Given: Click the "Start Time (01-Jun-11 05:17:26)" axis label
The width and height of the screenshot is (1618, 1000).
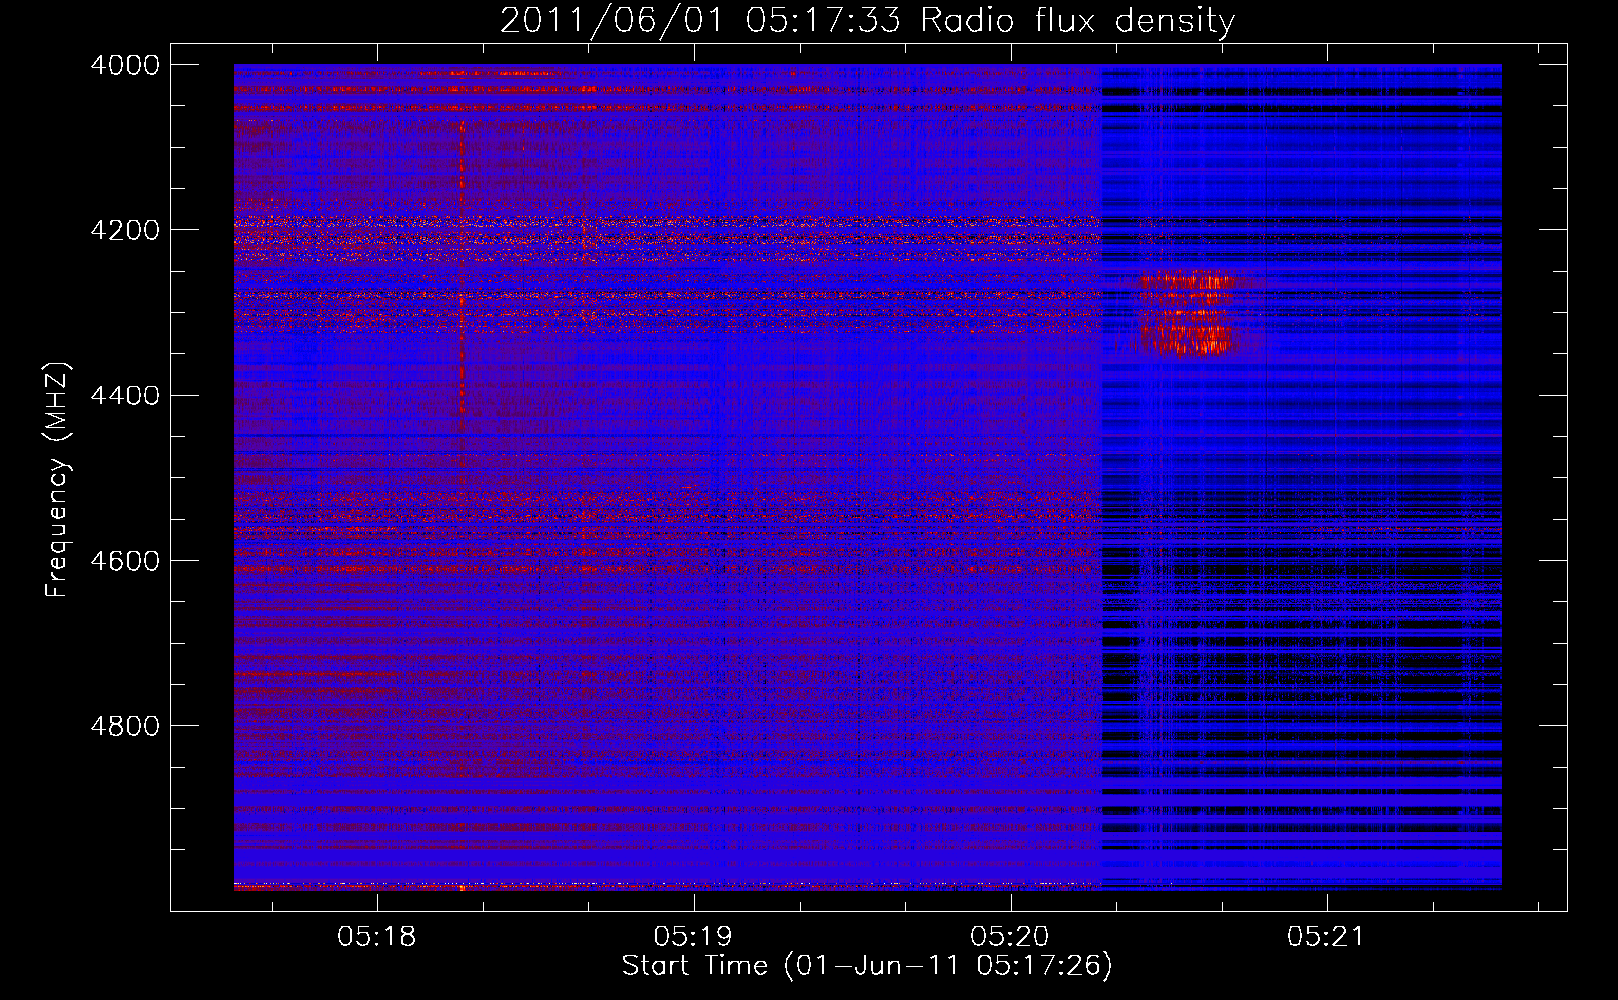Looking at the screenshot, I should (x=867, y=966).
